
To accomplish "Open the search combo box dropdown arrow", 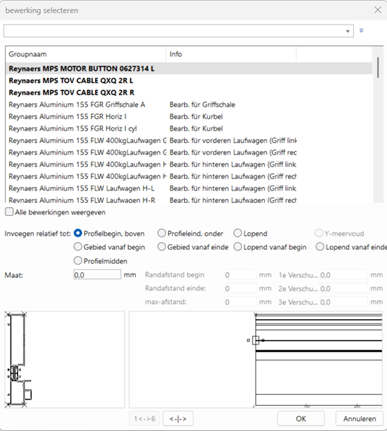I will point(348,31).
